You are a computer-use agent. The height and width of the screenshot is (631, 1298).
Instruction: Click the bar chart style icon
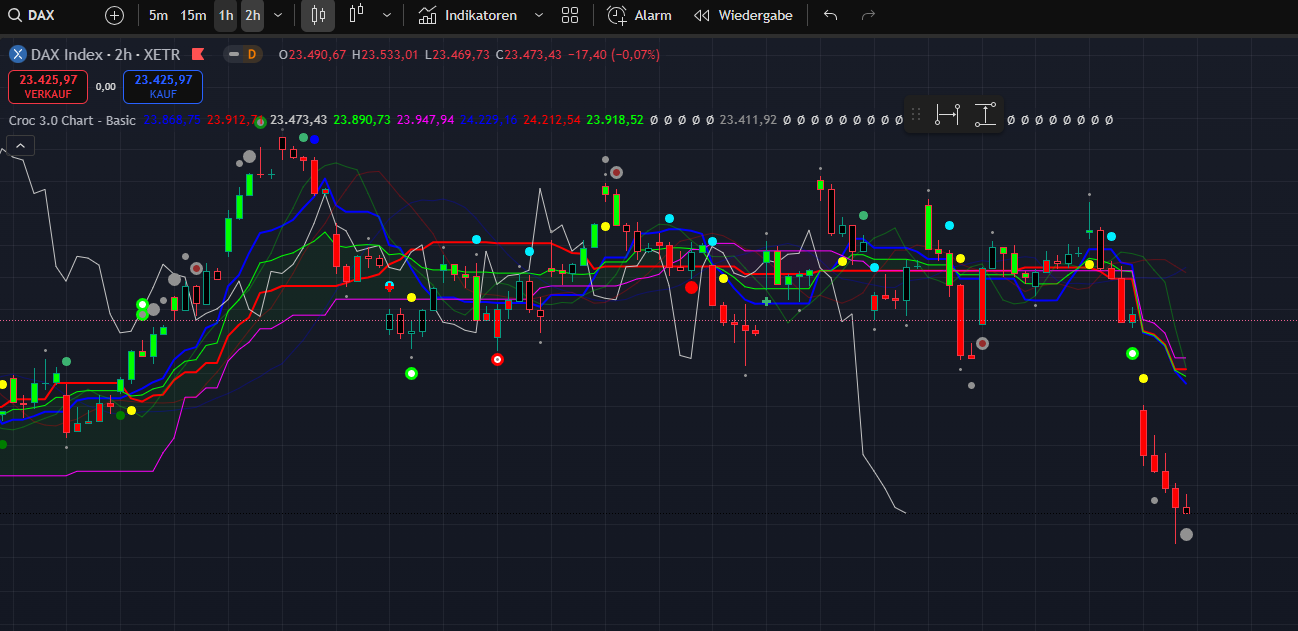(356, 16)
